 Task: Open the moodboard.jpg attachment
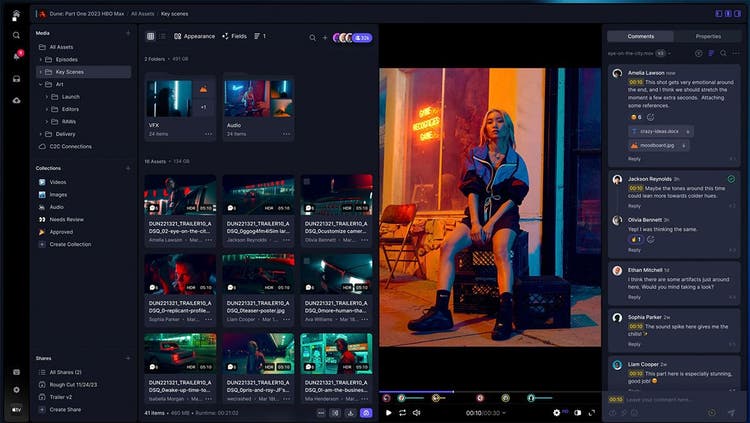[x=658, y=145]
